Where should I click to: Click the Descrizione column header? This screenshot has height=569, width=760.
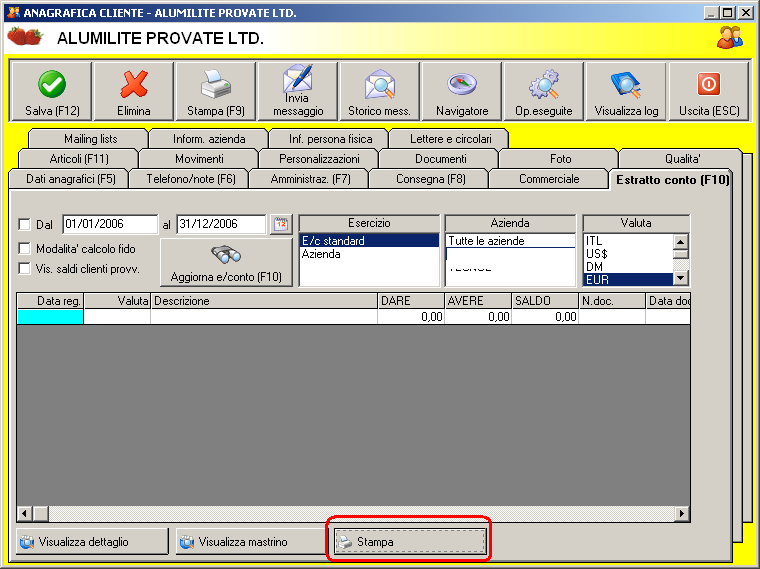coord(264,301)
